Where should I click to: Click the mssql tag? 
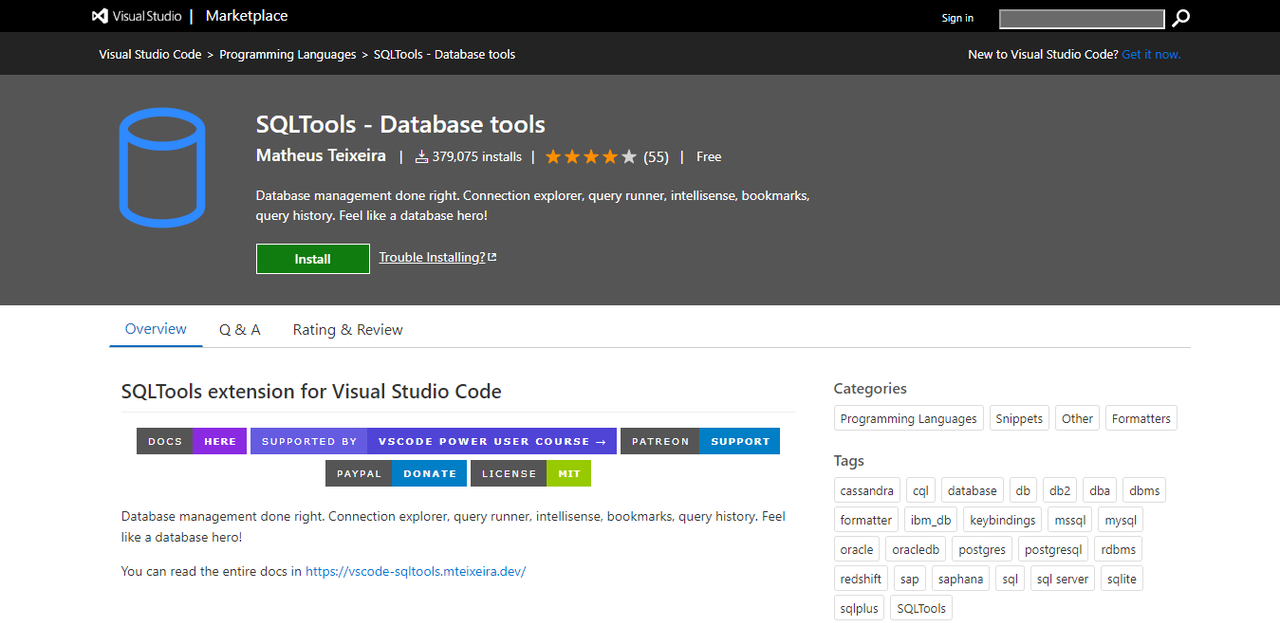click(1070, 520)
